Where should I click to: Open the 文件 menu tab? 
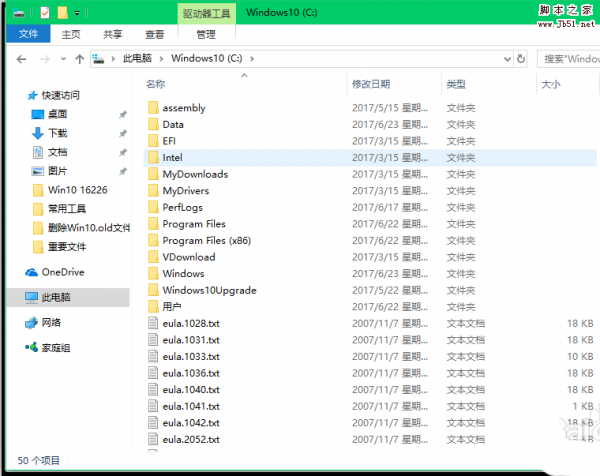pyautogui.click(x=26, y=34)
